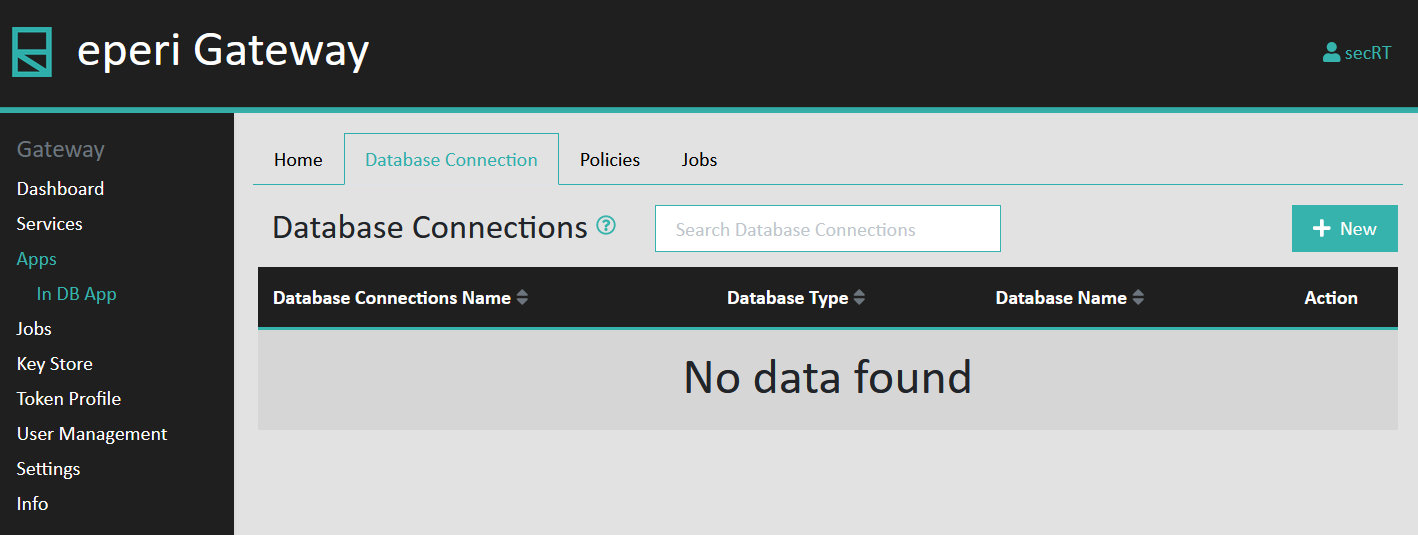Click the eperi Gateway title

[223, 50]
